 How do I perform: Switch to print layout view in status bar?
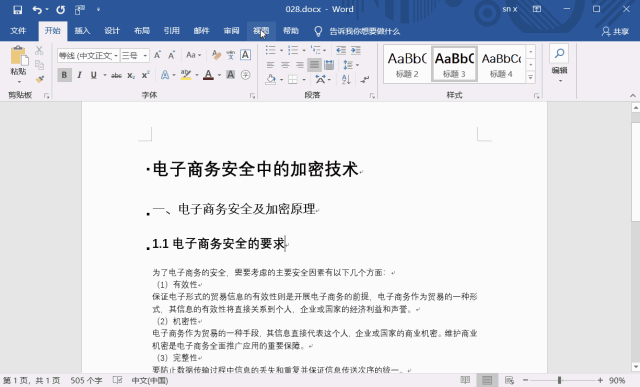coord(487,380)
